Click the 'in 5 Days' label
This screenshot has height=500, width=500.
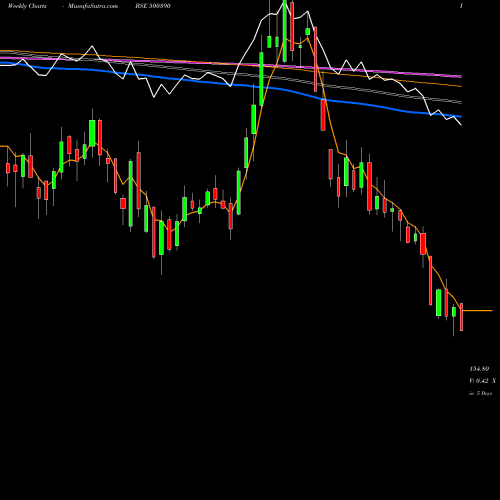tap(481, 393)
